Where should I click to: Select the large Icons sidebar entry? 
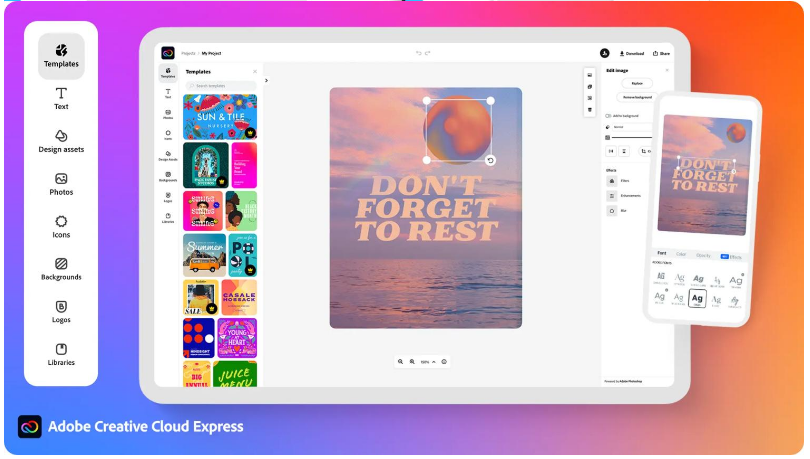tap(61, 227)
